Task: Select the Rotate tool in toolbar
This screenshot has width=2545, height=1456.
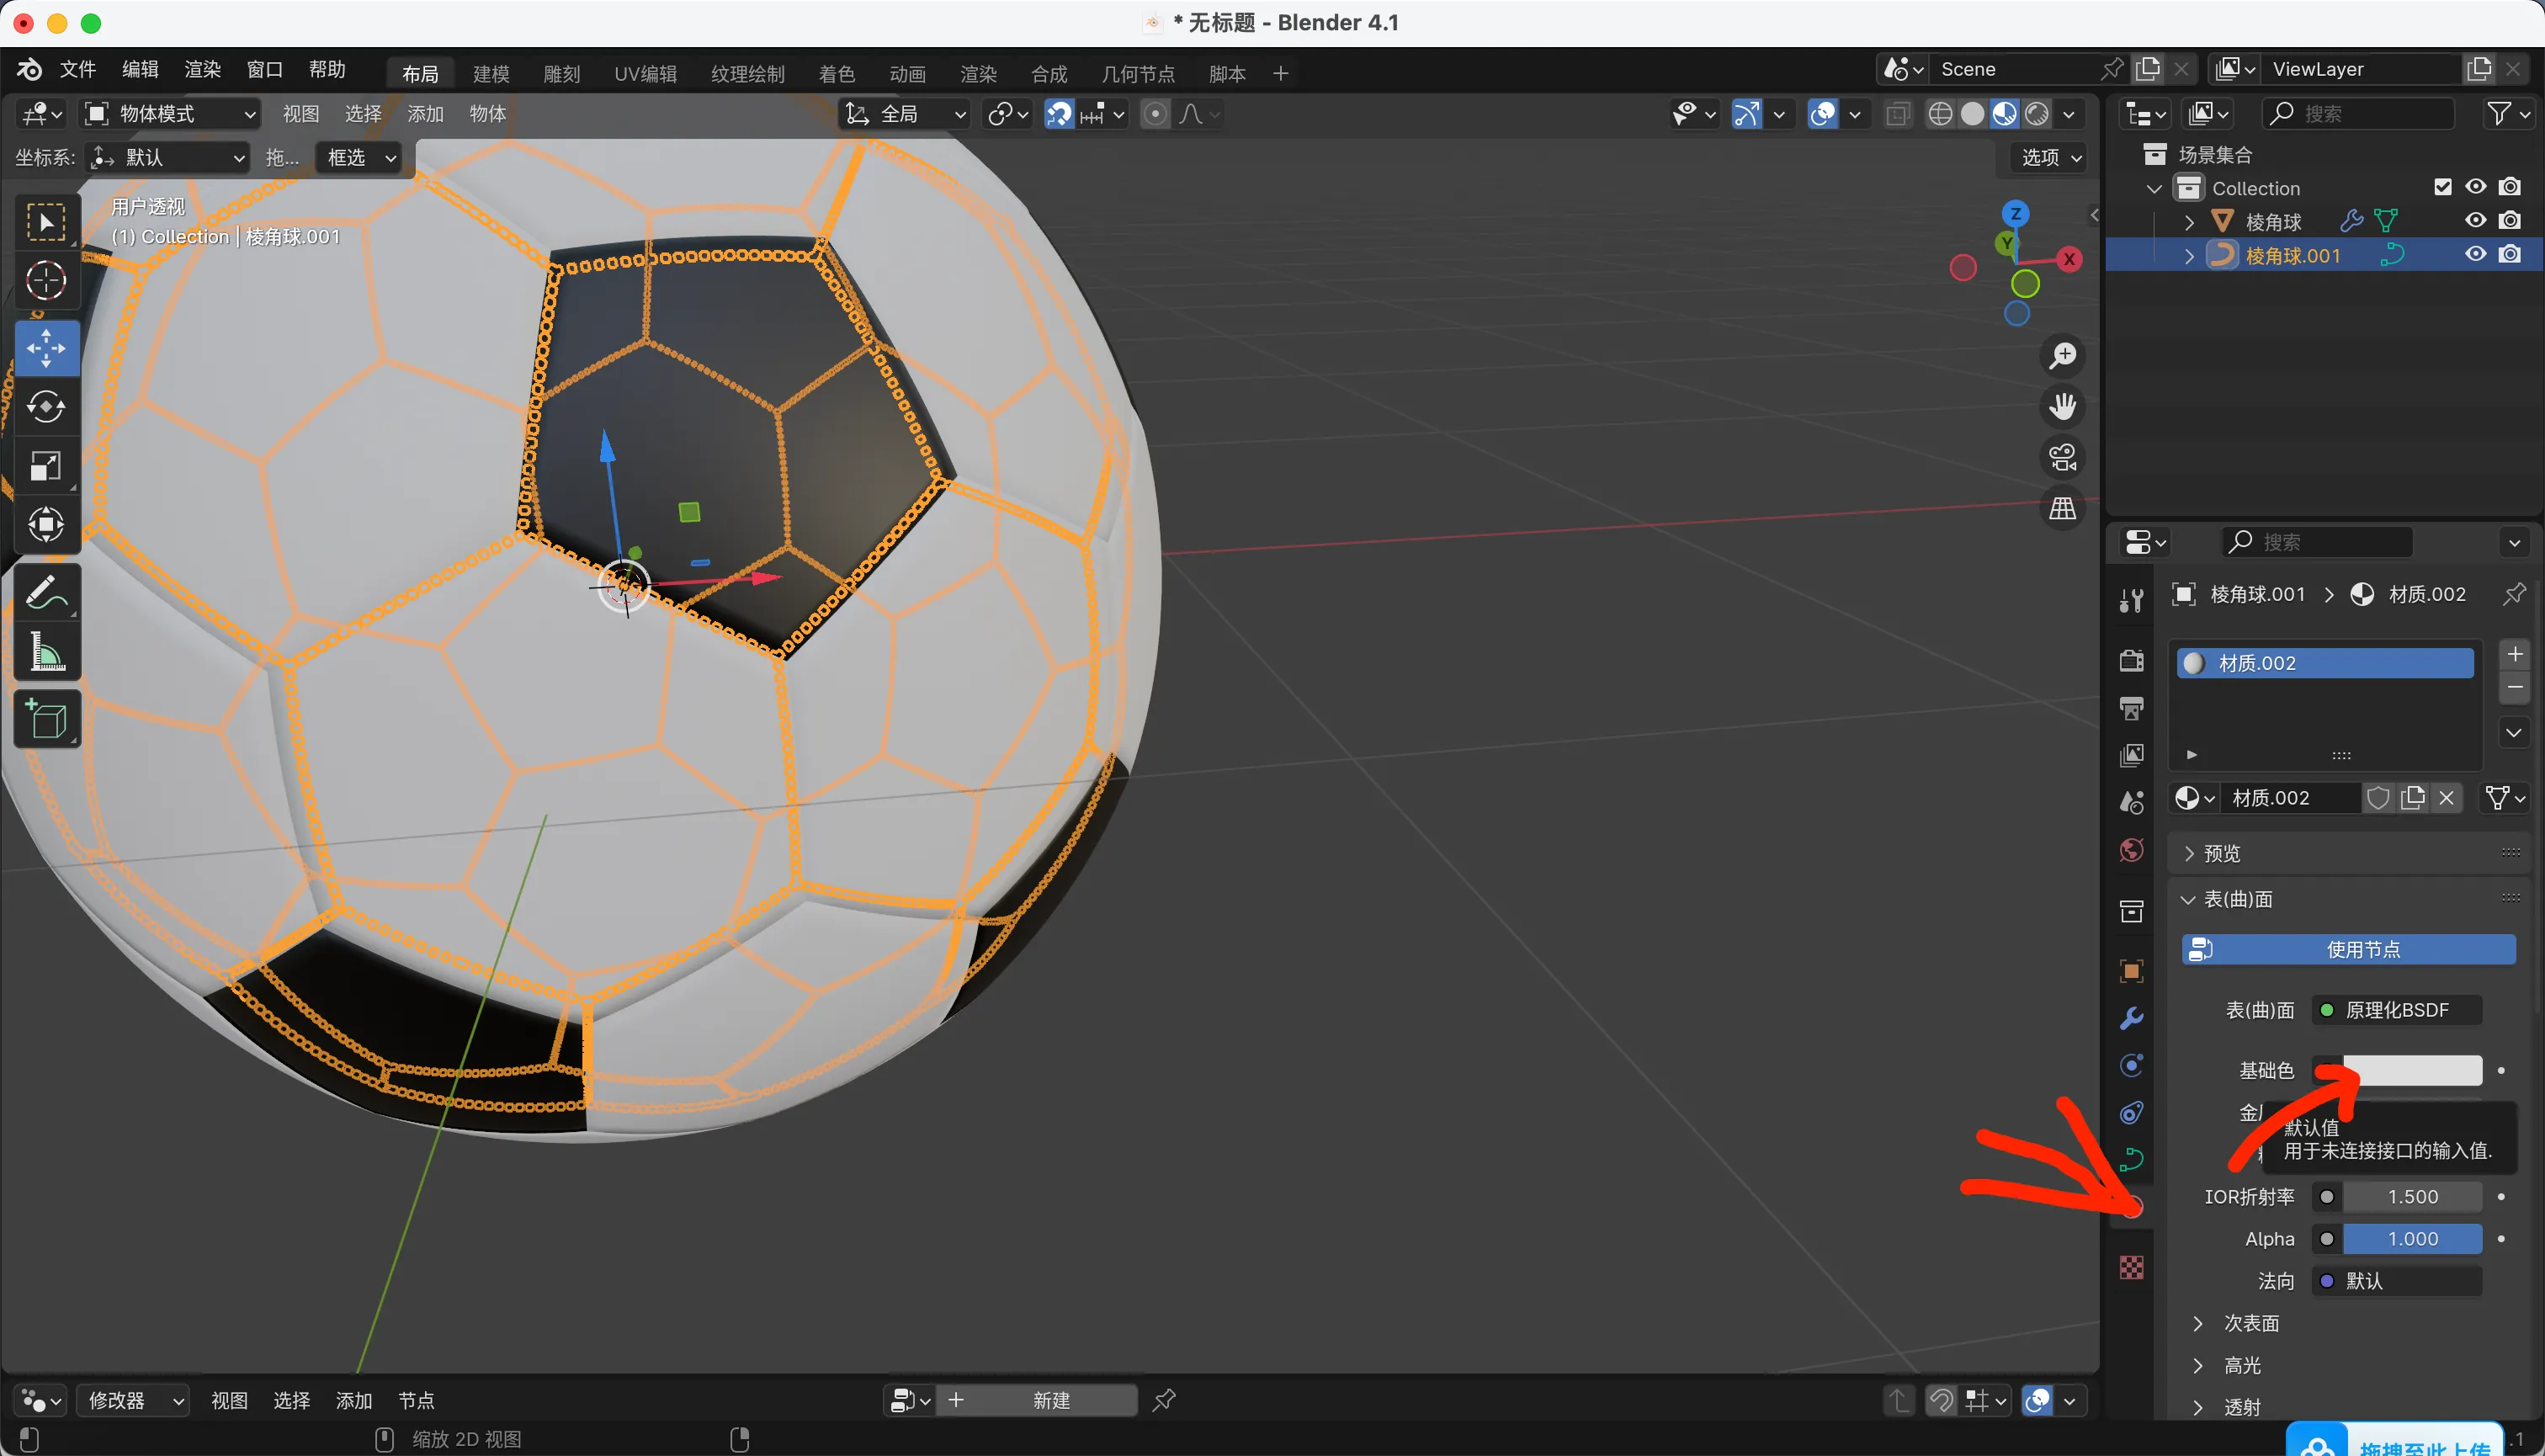Action: click(46, 407)
